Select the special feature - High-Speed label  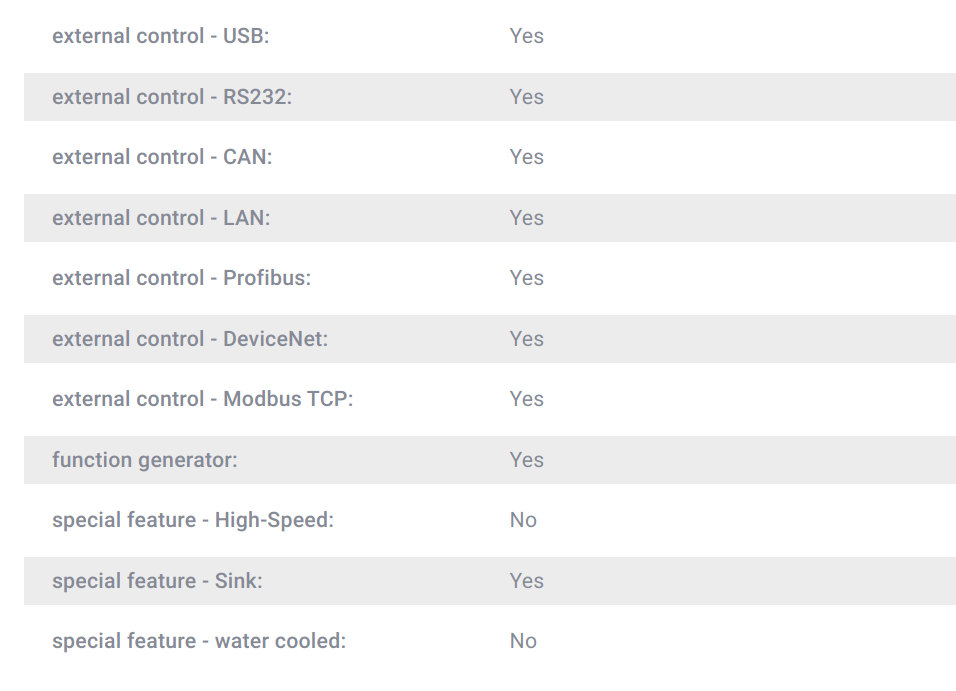tap(193, 520)
